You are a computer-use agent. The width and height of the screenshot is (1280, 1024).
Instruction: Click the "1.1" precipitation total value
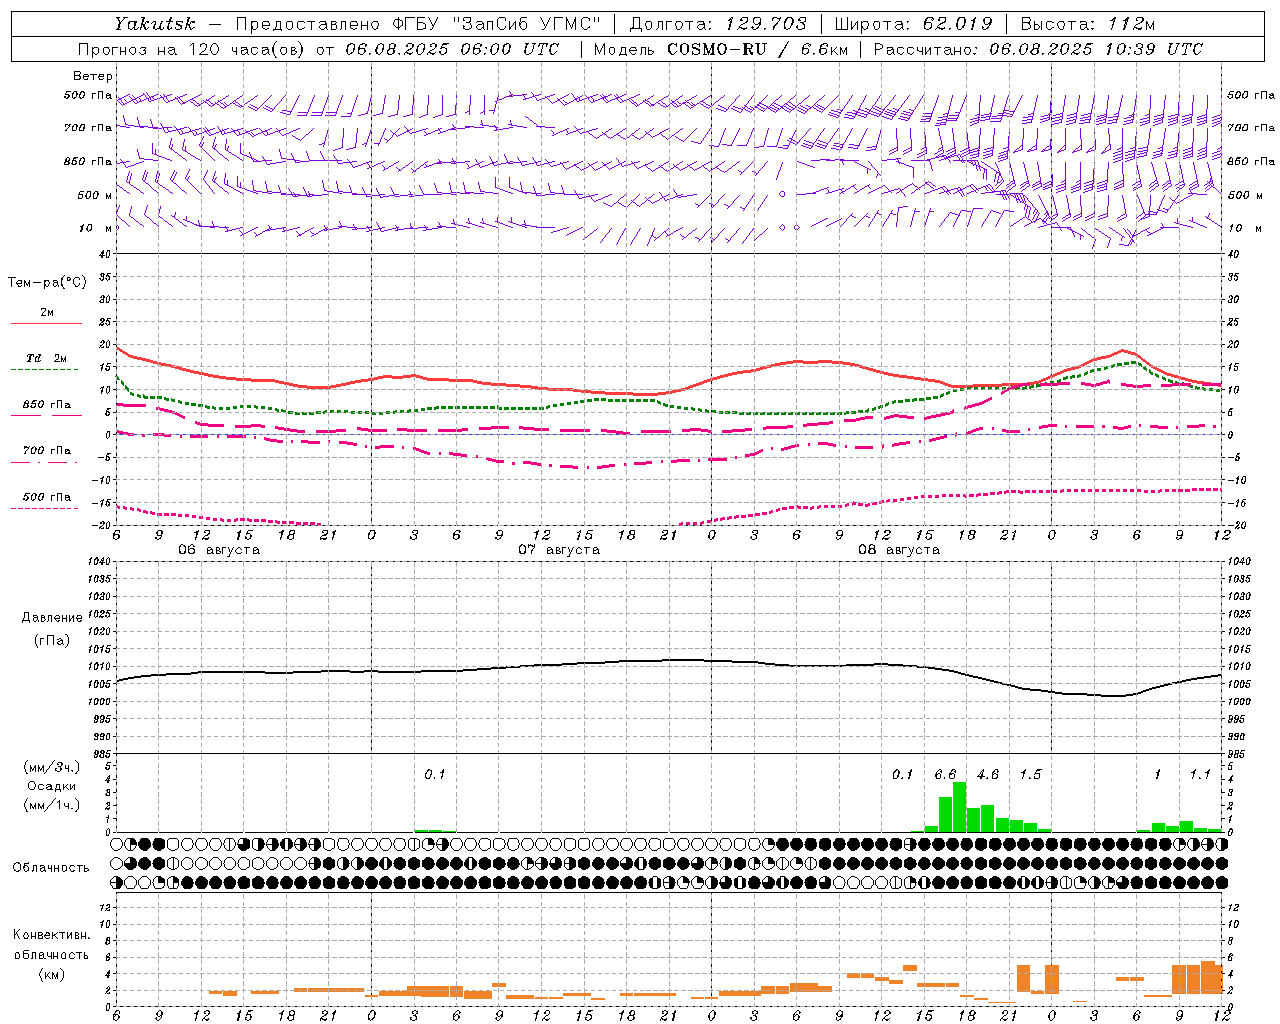[x=1200, y=774]
